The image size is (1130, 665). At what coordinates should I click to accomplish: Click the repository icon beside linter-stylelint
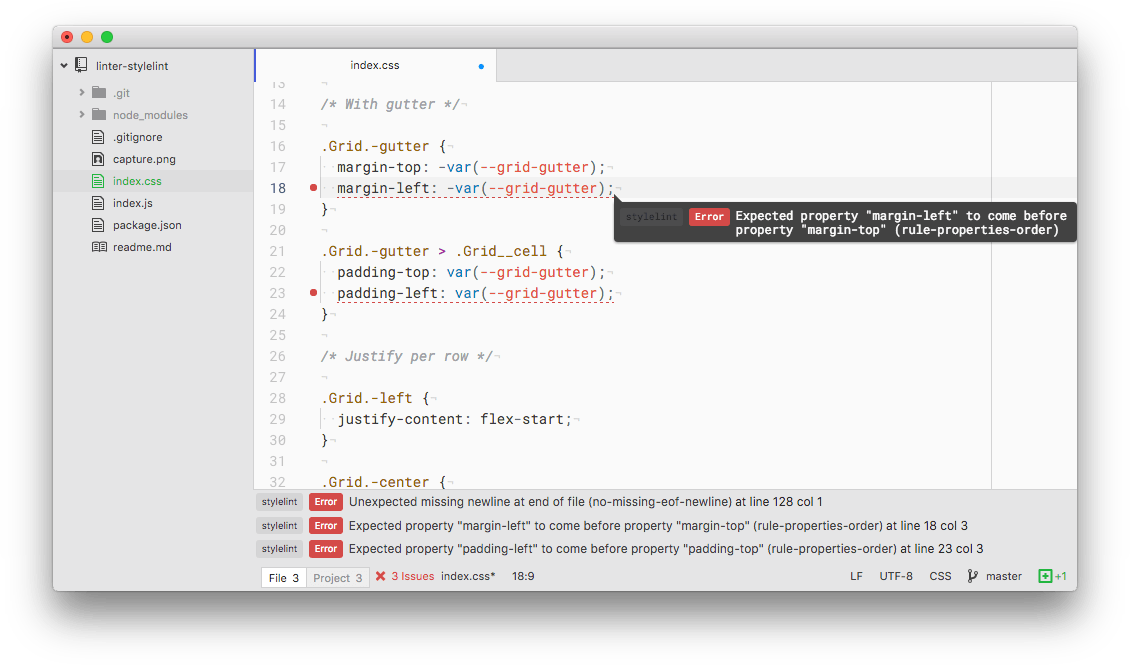pyautogui.click(x=82, y=64)
